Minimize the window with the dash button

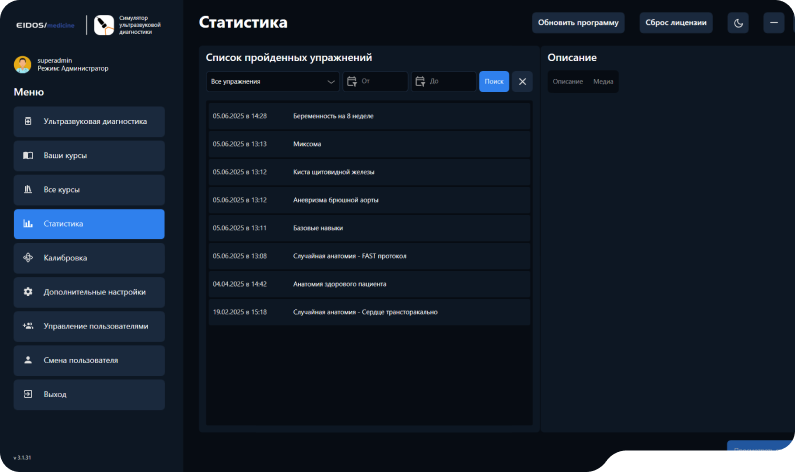tap(774, 23)
